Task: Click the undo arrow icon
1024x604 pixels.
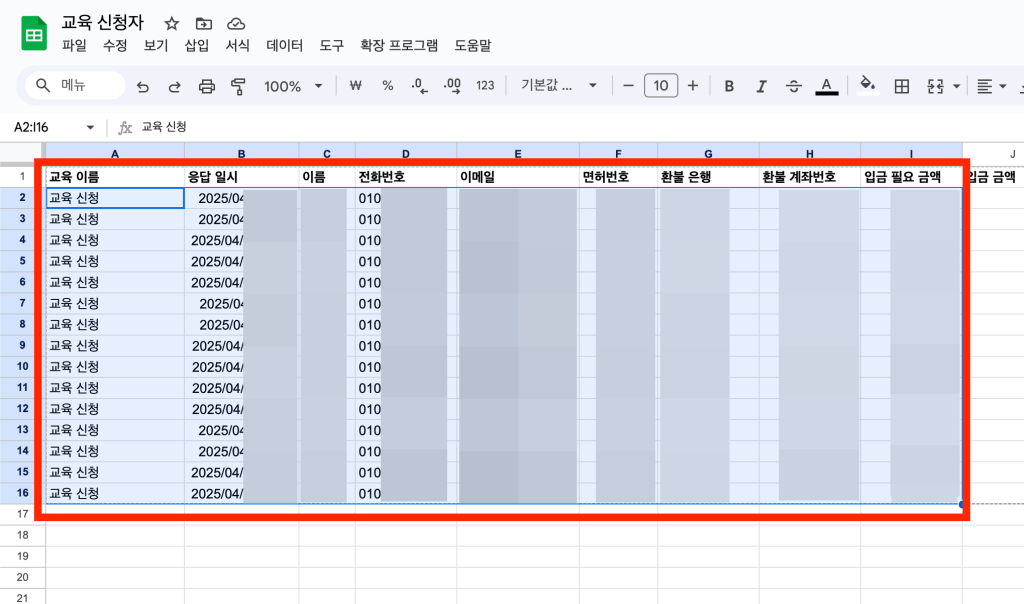Action: (x=143, y=86)
